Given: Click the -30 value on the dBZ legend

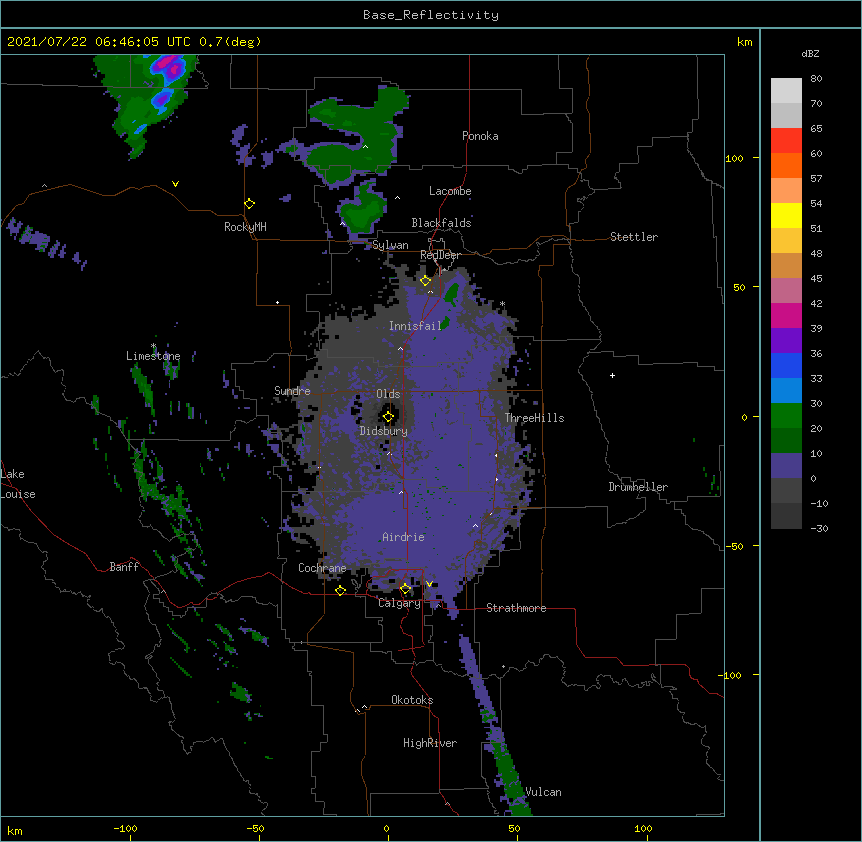Looking at the screenshot, I should [x=819, y=528].
